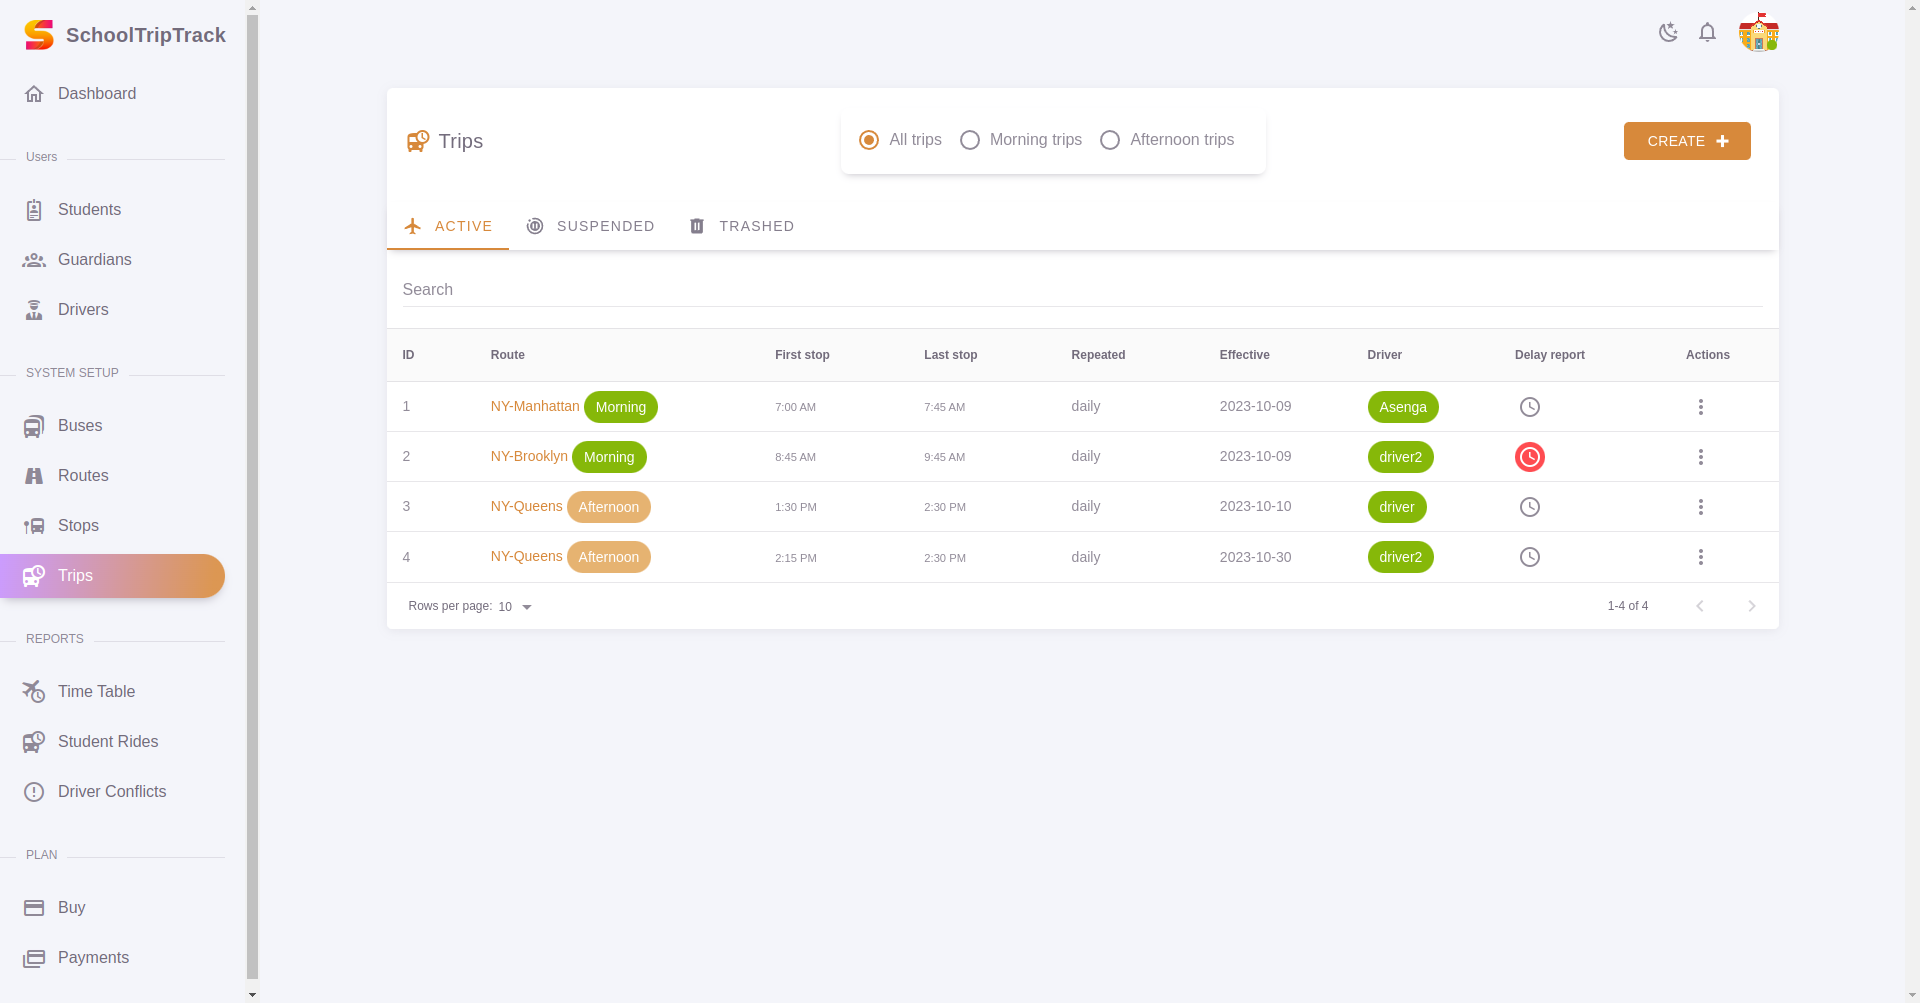1920x1003 pixels.
Task: Click the sidebar vertical scrollbar
Action: point(252,495)
